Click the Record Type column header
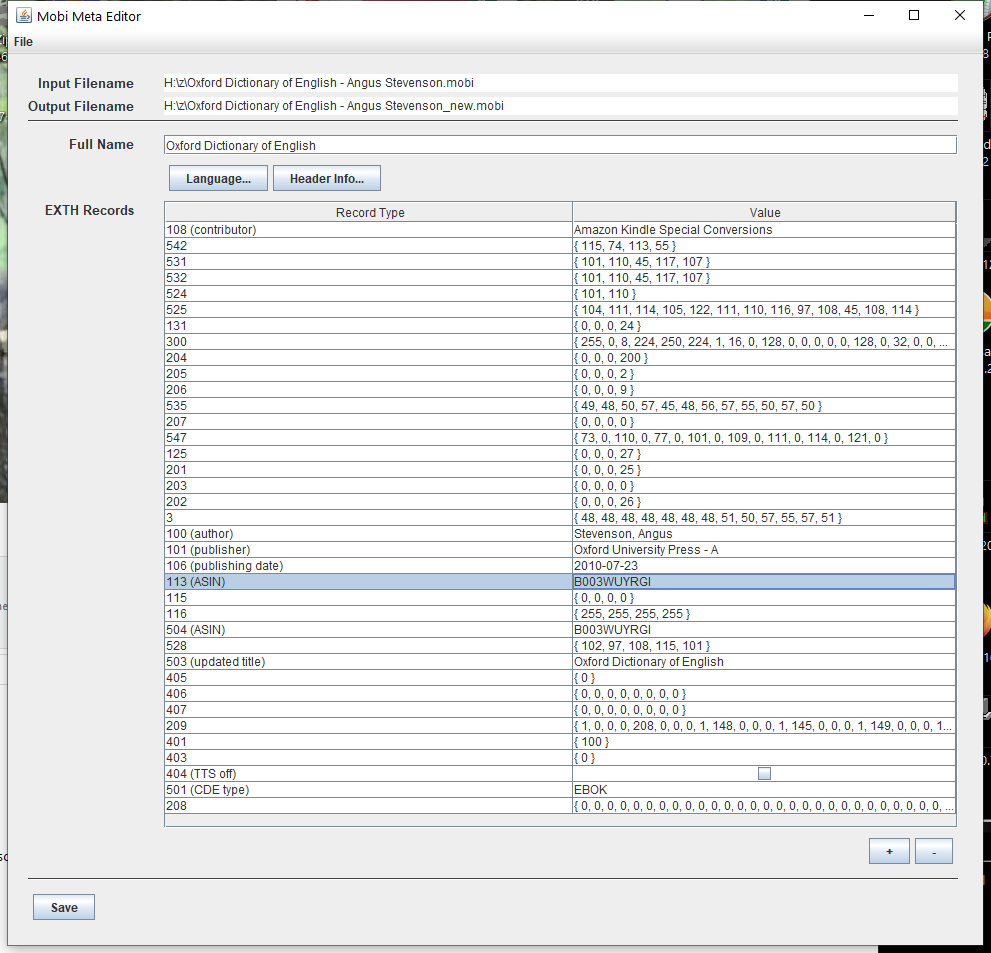The width and height of the screenshot is (991, 953). pyautogui.click(x=368, y=212)
